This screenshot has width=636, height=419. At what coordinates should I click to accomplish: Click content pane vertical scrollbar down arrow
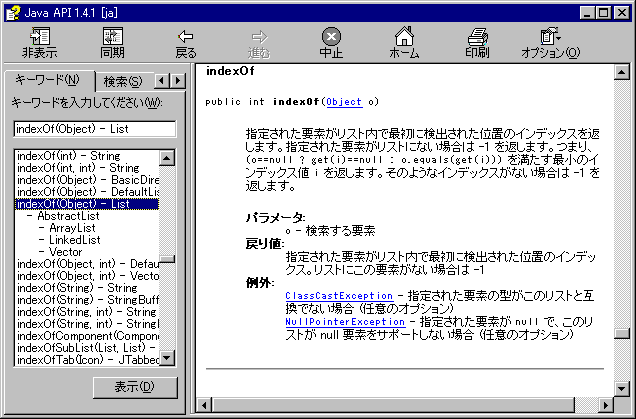point(621,389)
